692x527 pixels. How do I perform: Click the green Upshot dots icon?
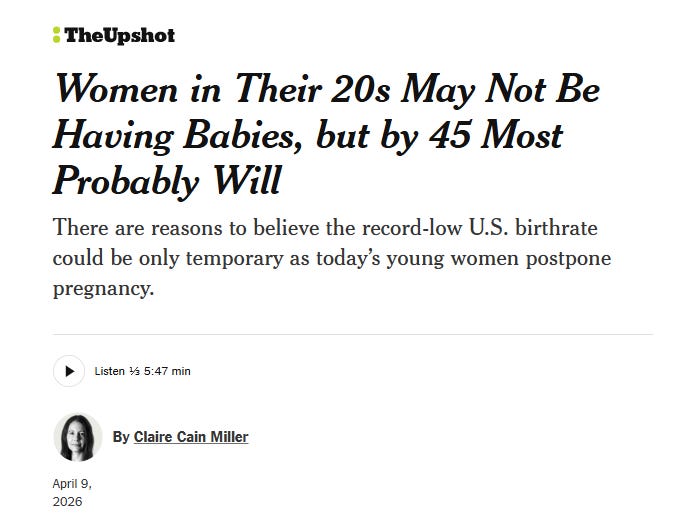(x=56, y=35)
